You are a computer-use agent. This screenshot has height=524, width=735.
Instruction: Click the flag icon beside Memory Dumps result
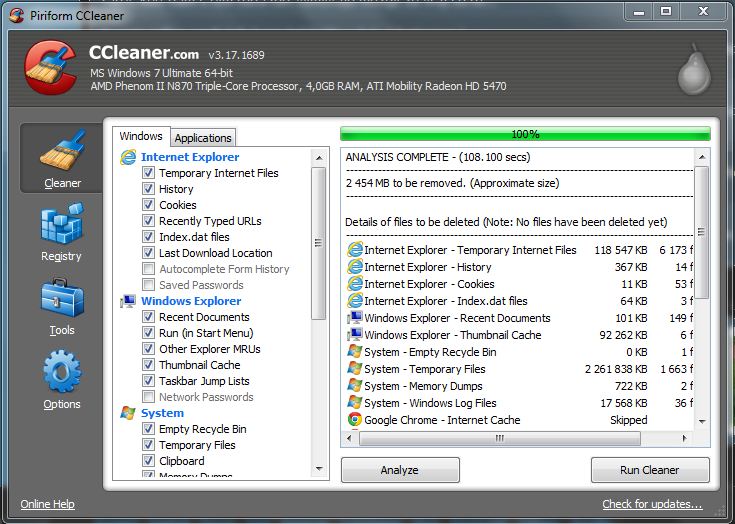[355, 386]
